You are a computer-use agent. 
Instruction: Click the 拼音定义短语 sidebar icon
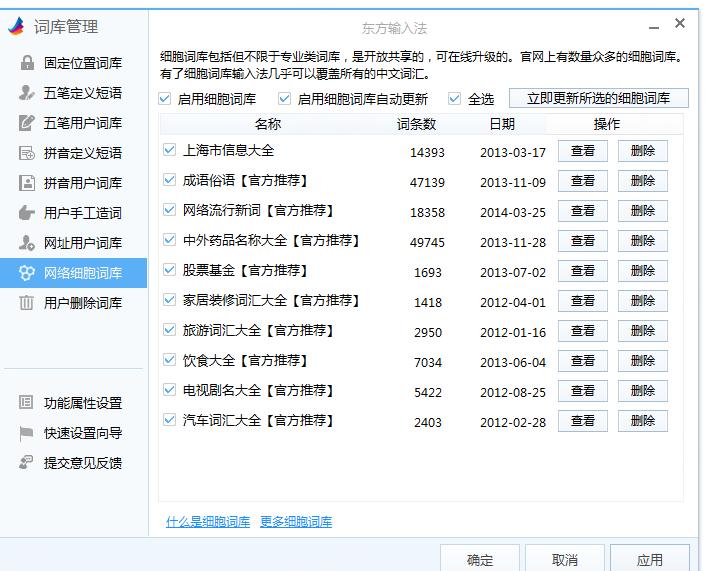(x=27, y=153)
